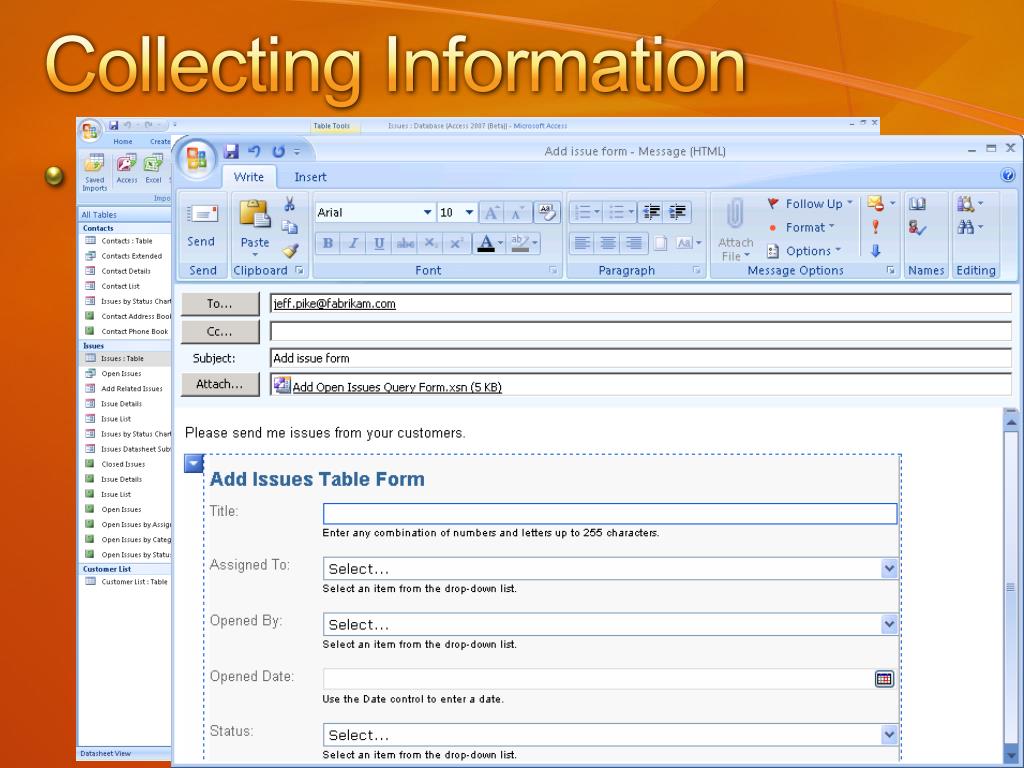Click the Copy icon in Clipboard group
This screenshot has width=1024, height=768.
289,227
